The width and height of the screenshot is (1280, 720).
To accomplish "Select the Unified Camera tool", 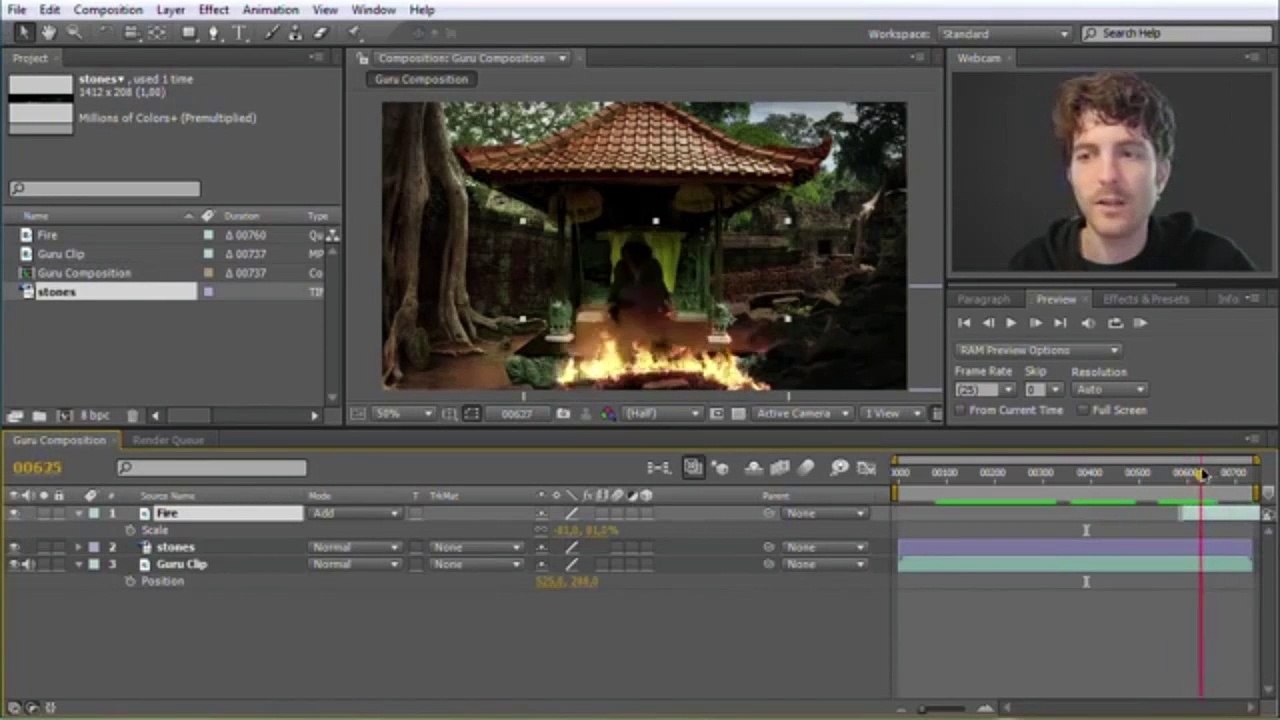I will point(131,33).
